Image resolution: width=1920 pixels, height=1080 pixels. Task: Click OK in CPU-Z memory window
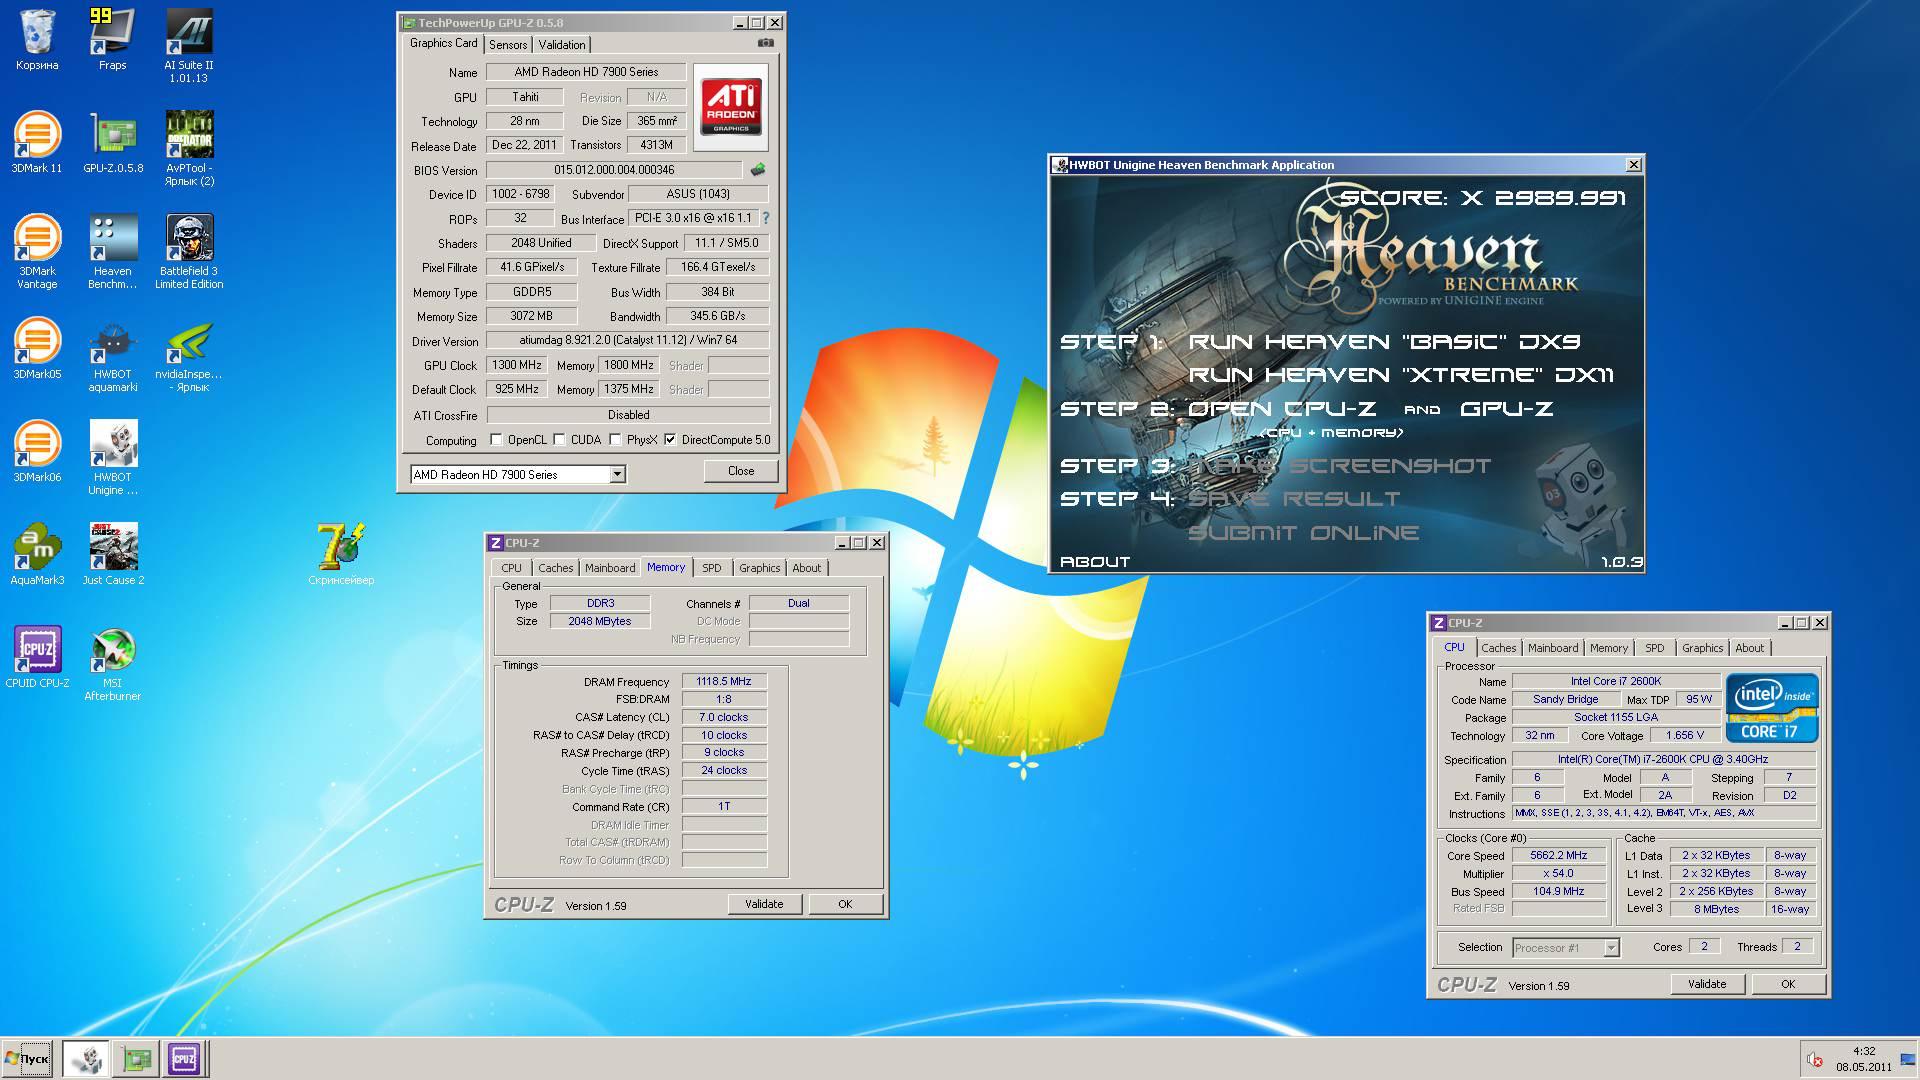tap(845, 904)
